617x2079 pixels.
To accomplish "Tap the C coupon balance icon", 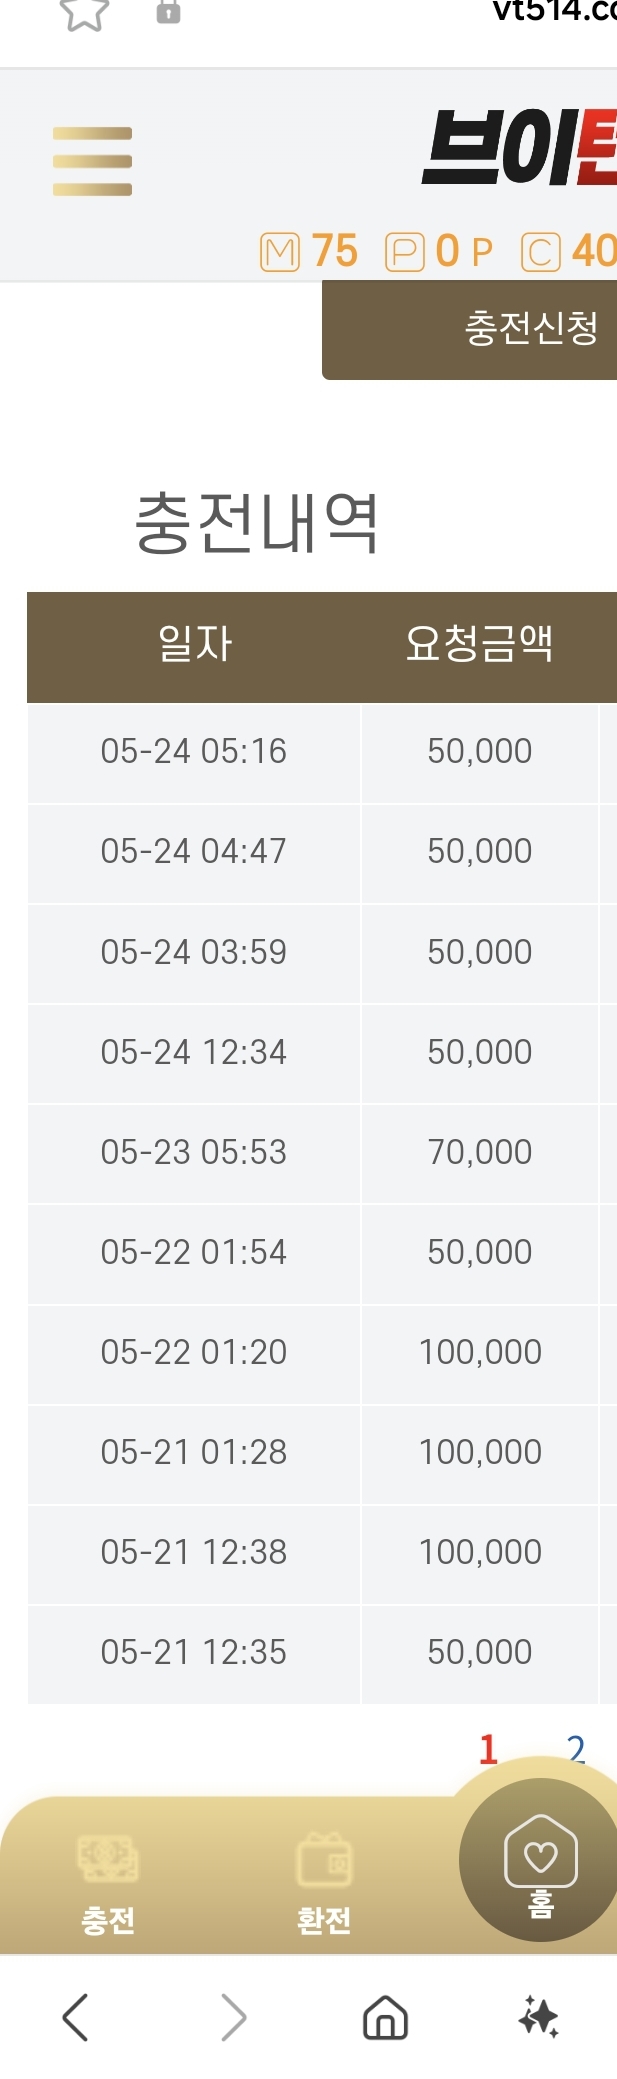I will click(541, 252).
